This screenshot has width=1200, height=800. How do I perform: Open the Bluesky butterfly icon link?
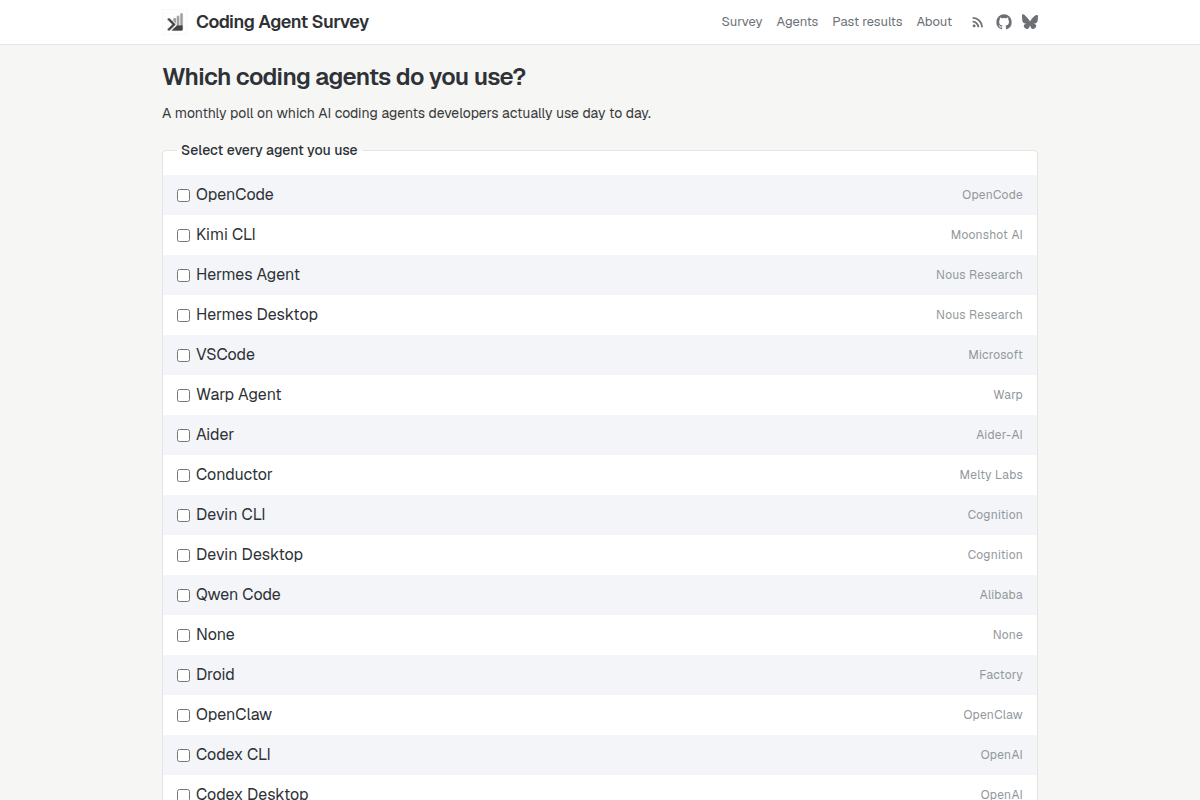tap(1030, 22)
